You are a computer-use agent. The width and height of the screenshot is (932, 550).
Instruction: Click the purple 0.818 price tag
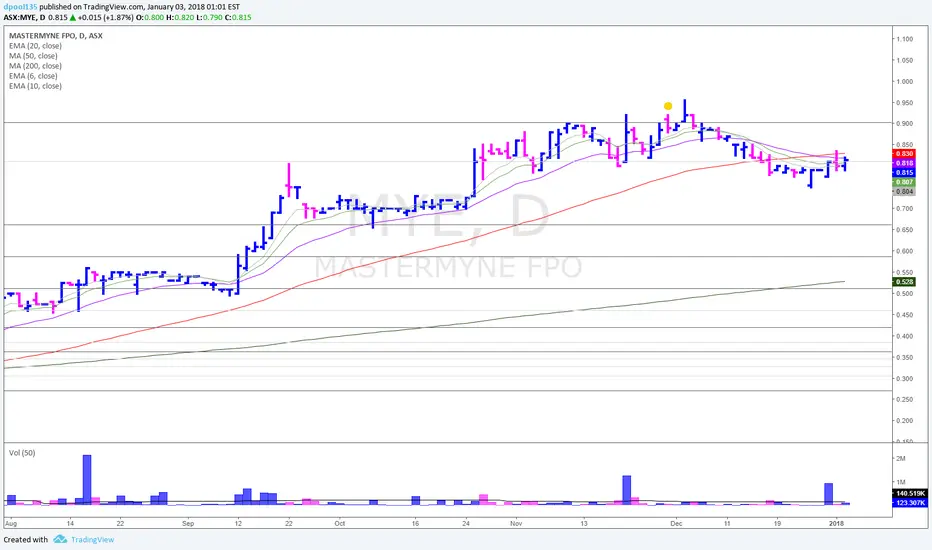(904, 163)
